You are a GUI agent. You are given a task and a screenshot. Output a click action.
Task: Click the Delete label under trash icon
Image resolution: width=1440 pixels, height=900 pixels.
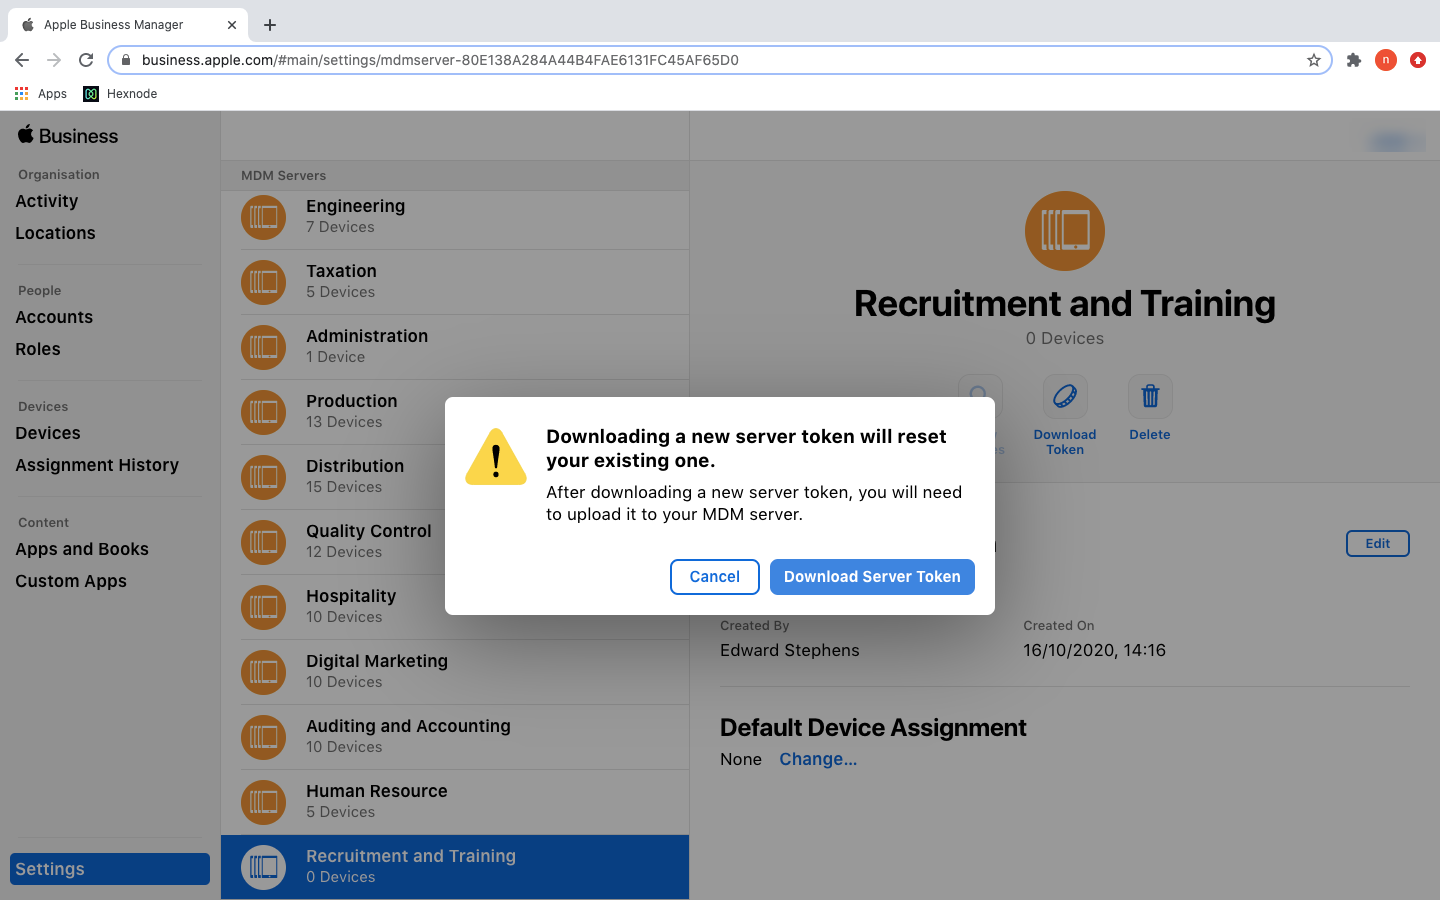[x=1150, y=435]
